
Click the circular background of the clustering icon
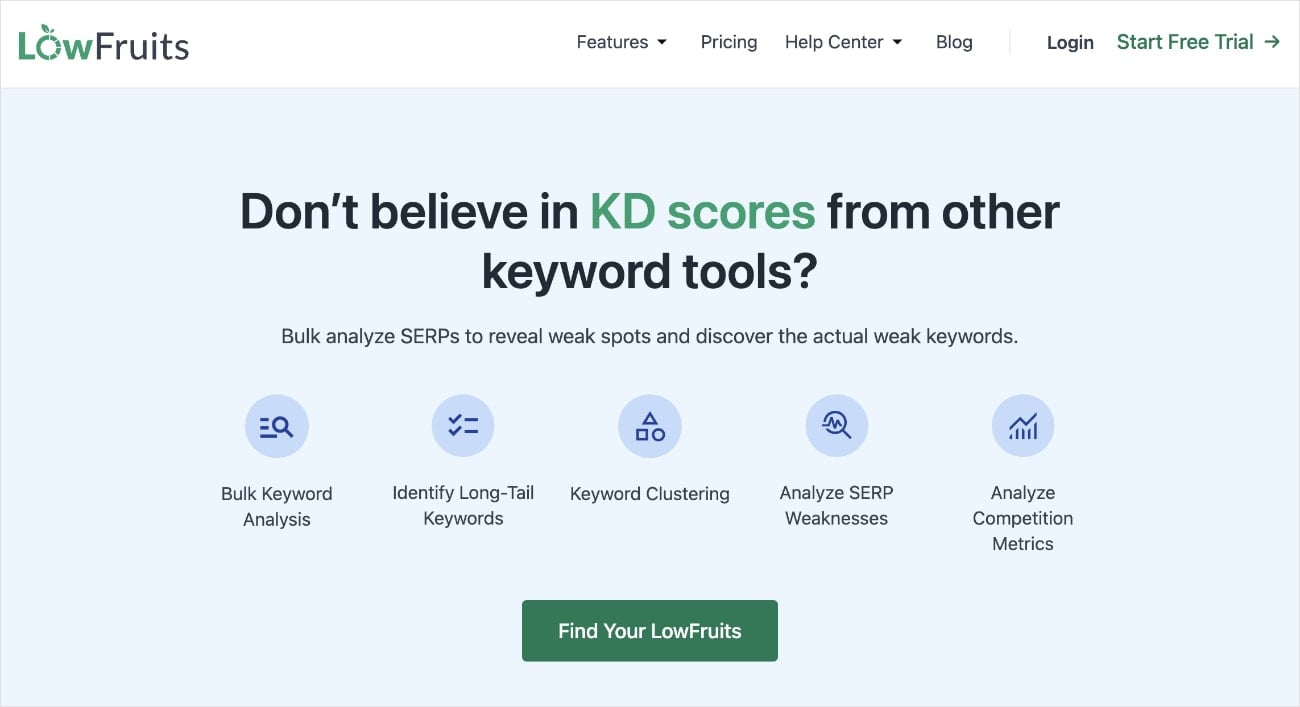[x=650, y=424]
